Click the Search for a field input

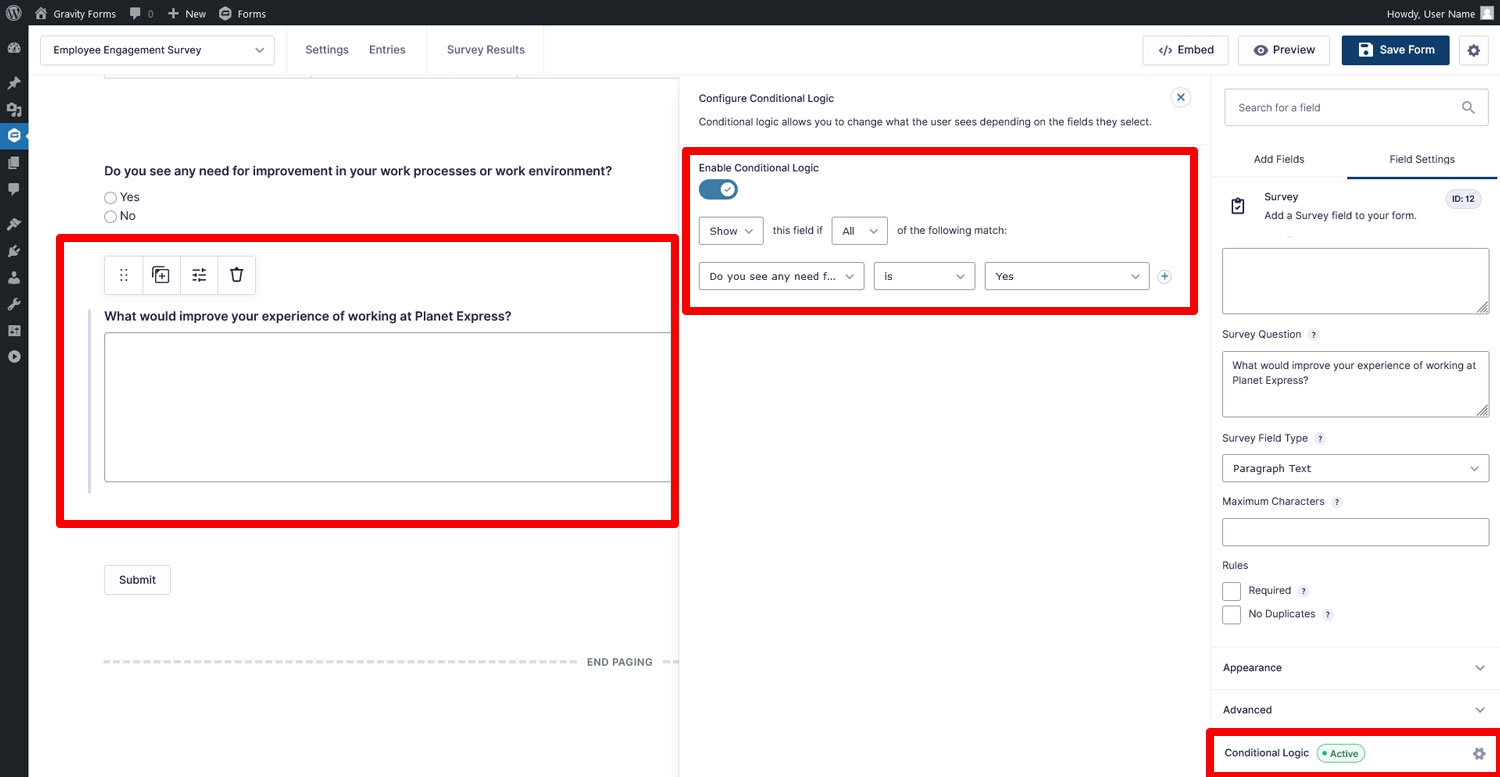point(1356,108)
